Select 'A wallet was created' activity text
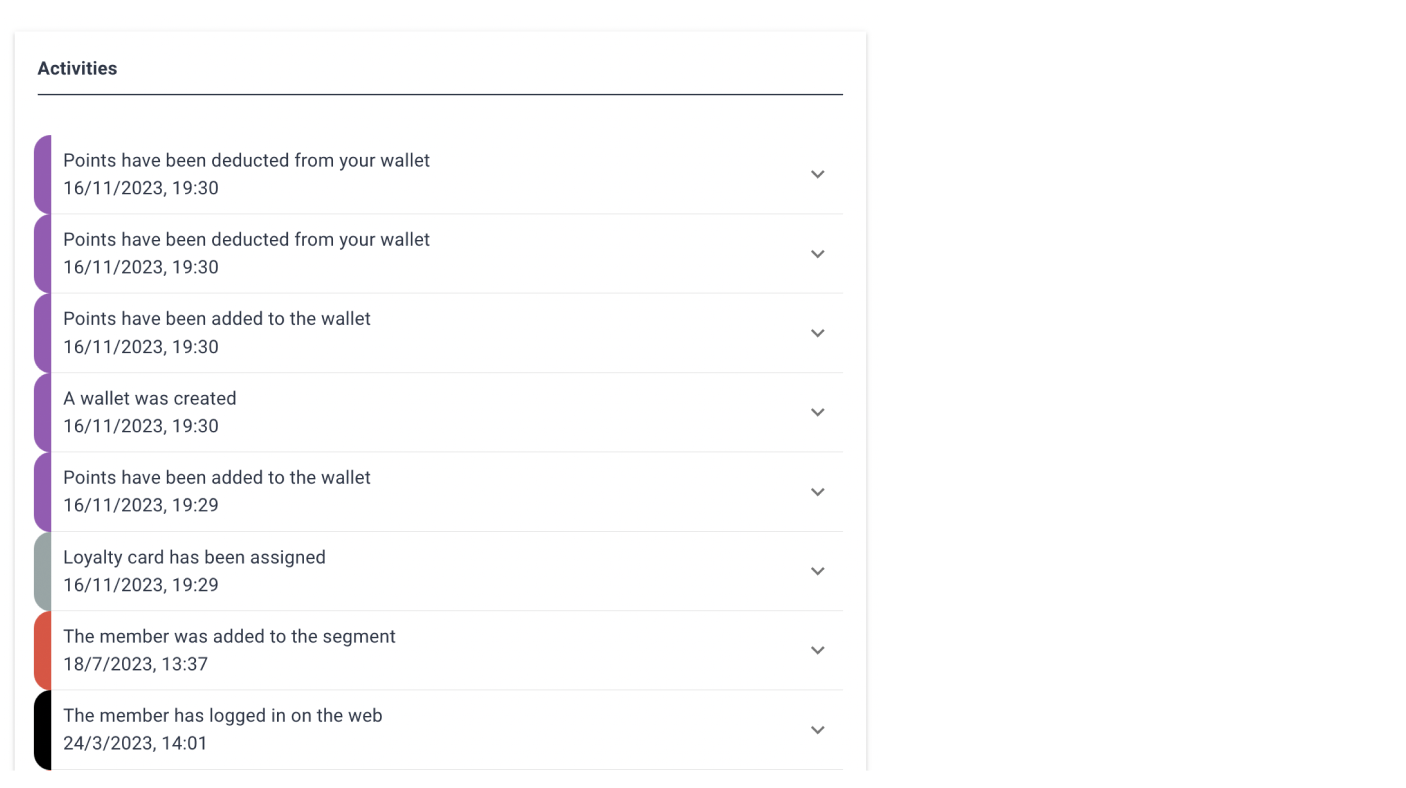The width and height of the screenshot is (1406, 788). [150, 398]
